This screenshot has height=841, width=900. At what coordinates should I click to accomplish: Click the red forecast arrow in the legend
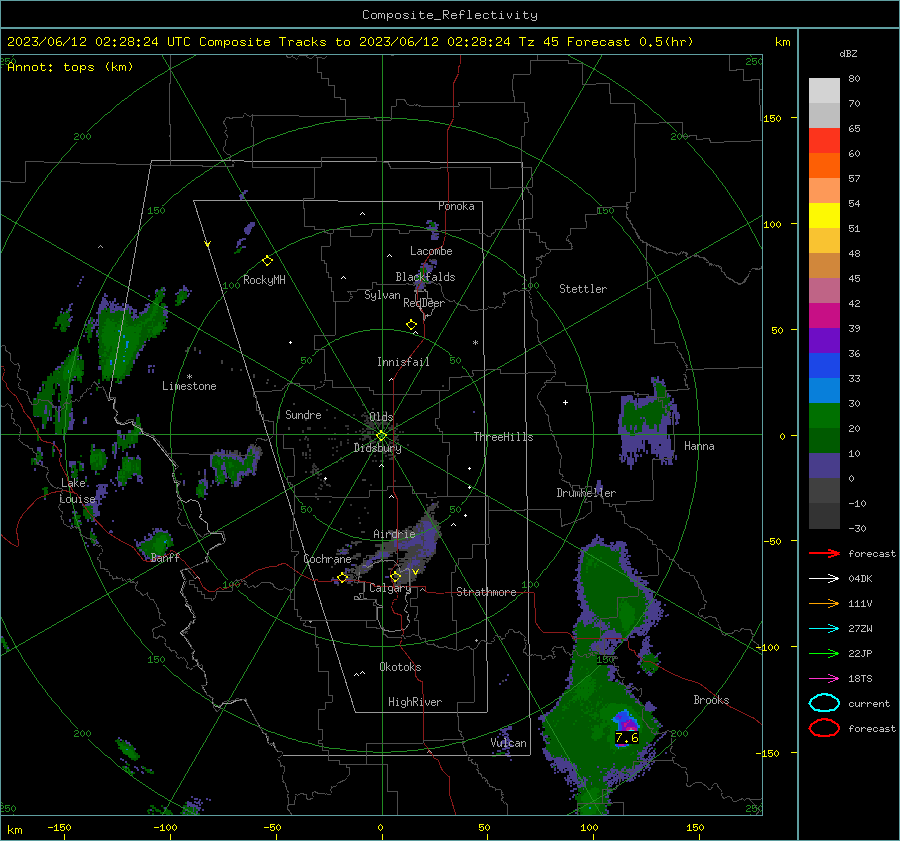824,553
